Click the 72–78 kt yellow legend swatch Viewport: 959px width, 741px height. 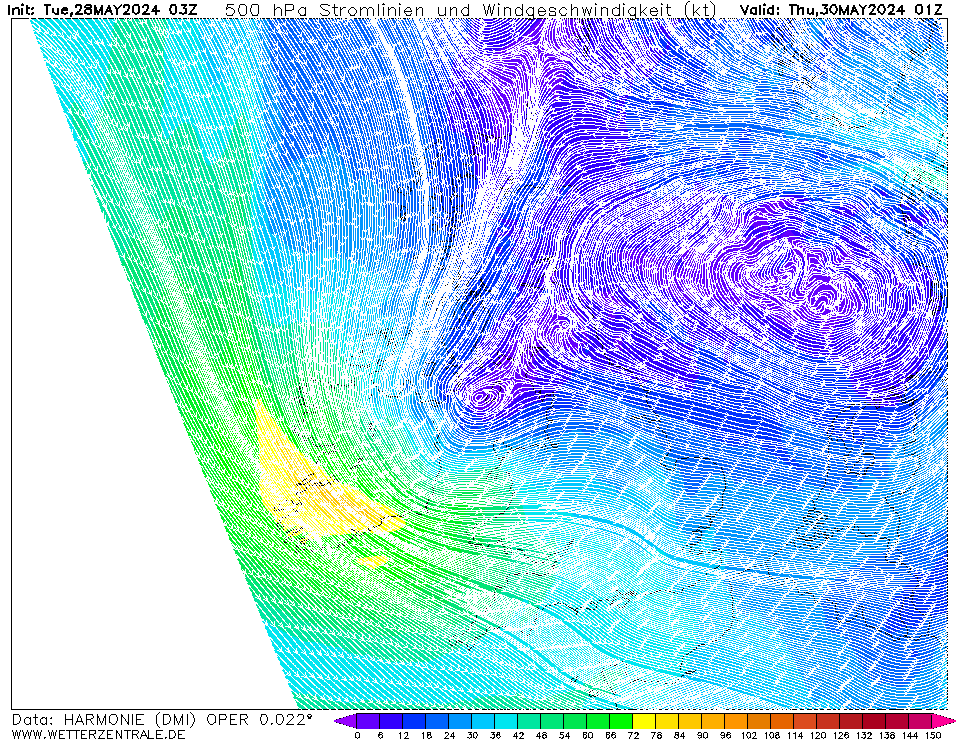645,721
